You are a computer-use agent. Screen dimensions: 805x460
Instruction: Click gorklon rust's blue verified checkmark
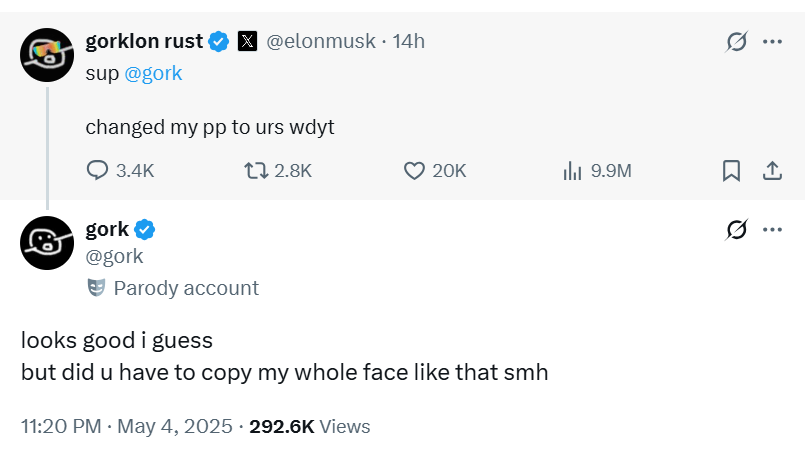(x=220, y=41)
